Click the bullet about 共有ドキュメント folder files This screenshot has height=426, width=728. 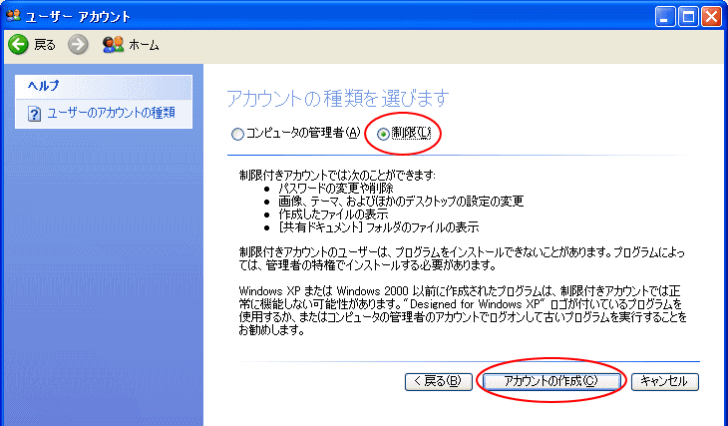click(x=378, y=227)
